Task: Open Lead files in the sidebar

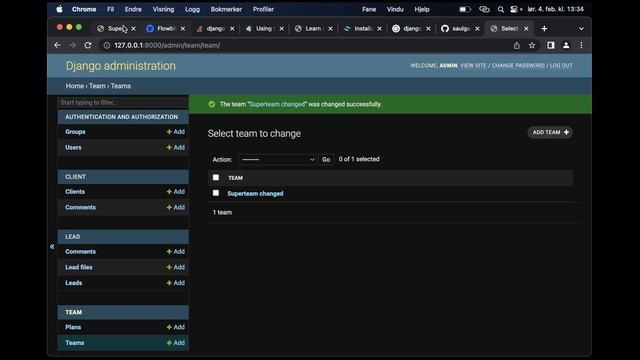Action: 79,267
